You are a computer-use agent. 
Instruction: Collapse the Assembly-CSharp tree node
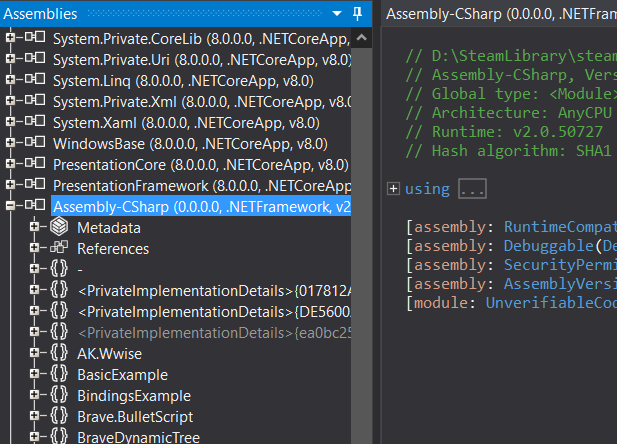click(x=9, y=206)
